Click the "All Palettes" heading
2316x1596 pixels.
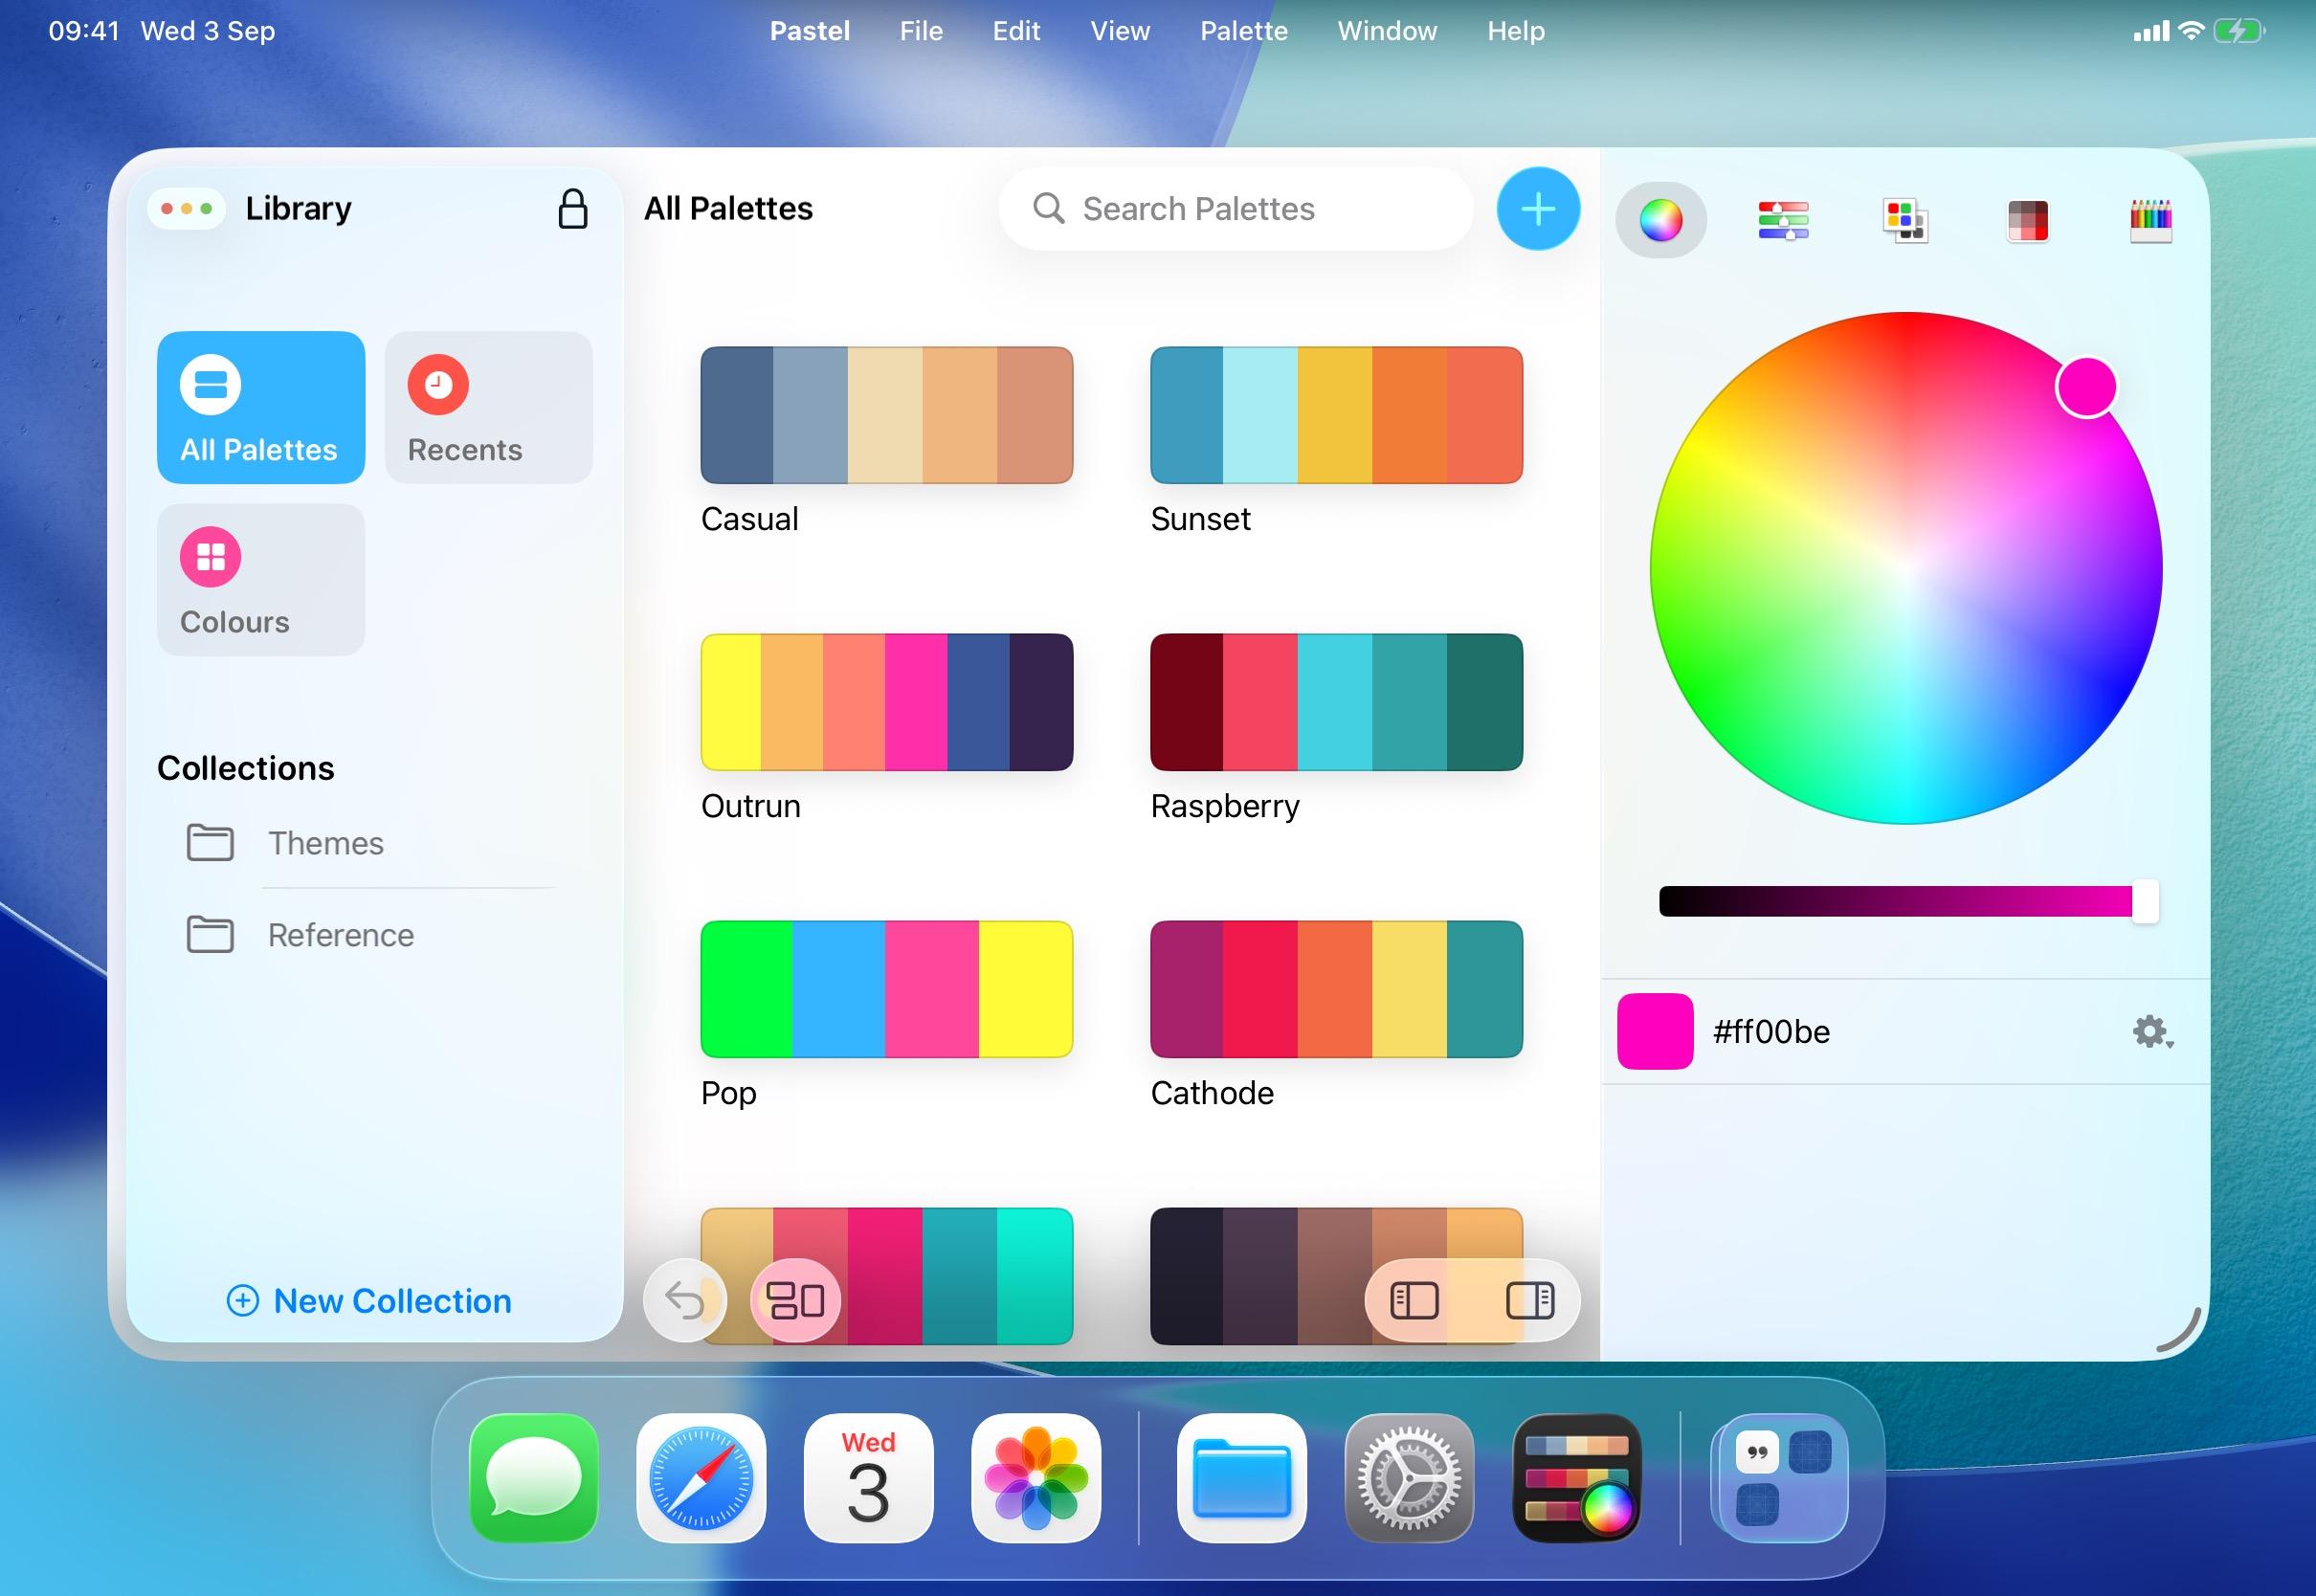(x=728, y=208)
